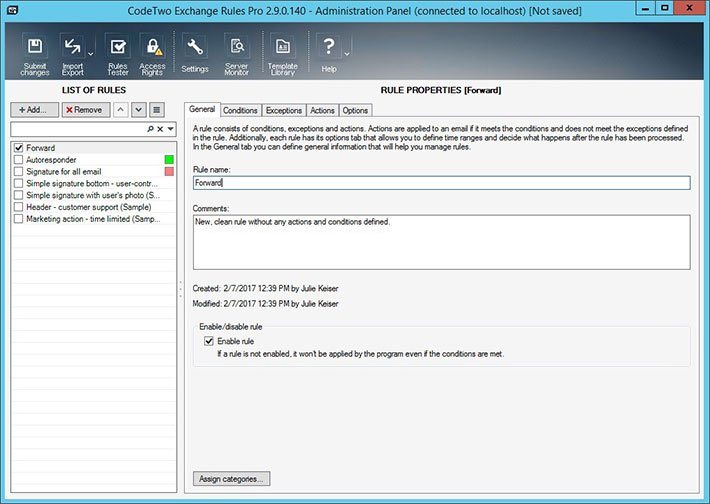This screenshot has width=710, height=504.
Task: Switch to the General tab
Action: (x=202, y=109)
